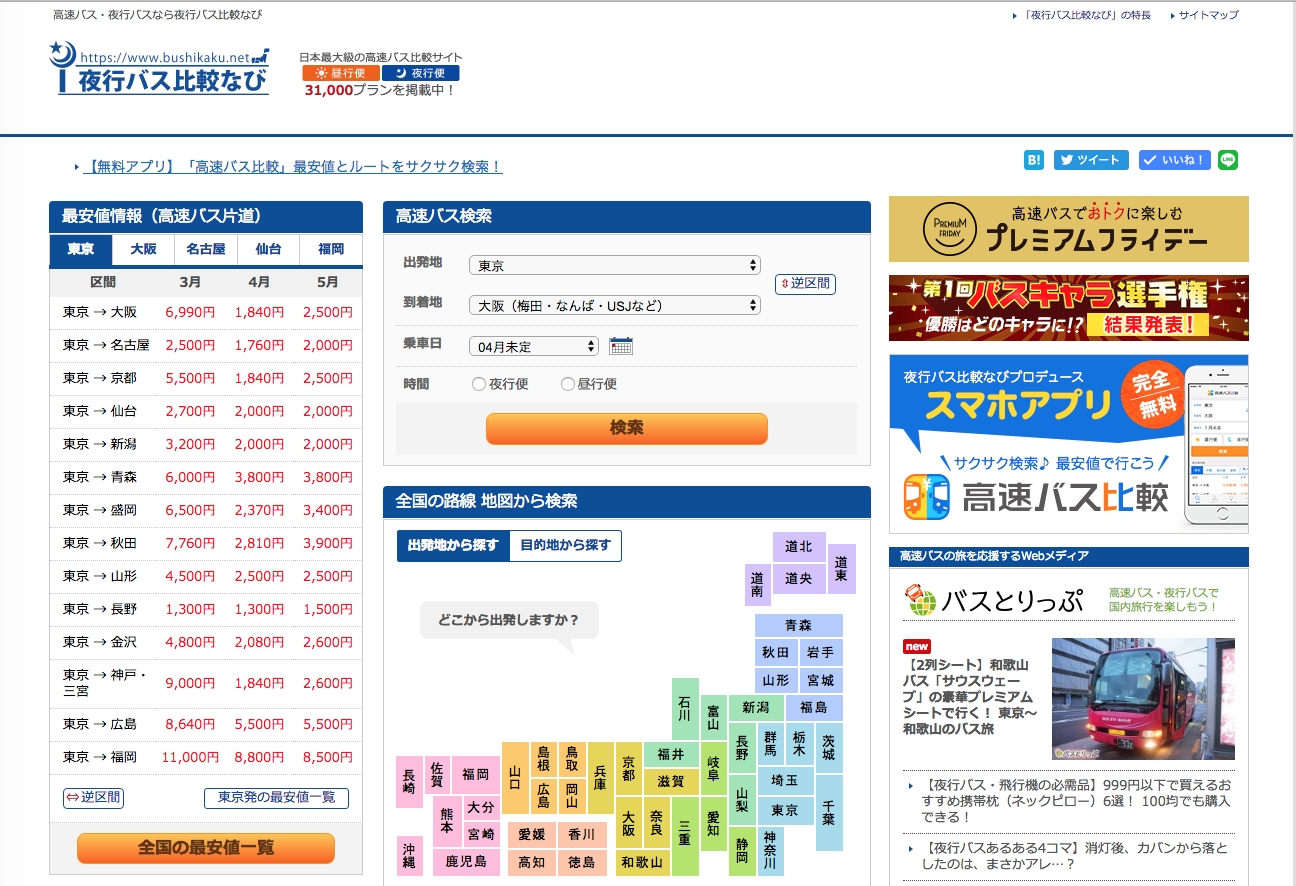Select 道北 region on the map
Viewport: 1296px width, 886px height.
click(799, 546)
